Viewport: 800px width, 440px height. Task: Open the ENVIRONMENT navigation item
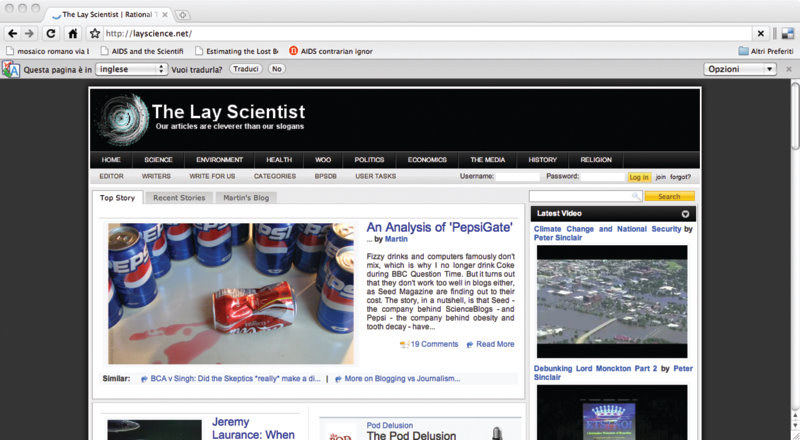(x=219, y=160)
